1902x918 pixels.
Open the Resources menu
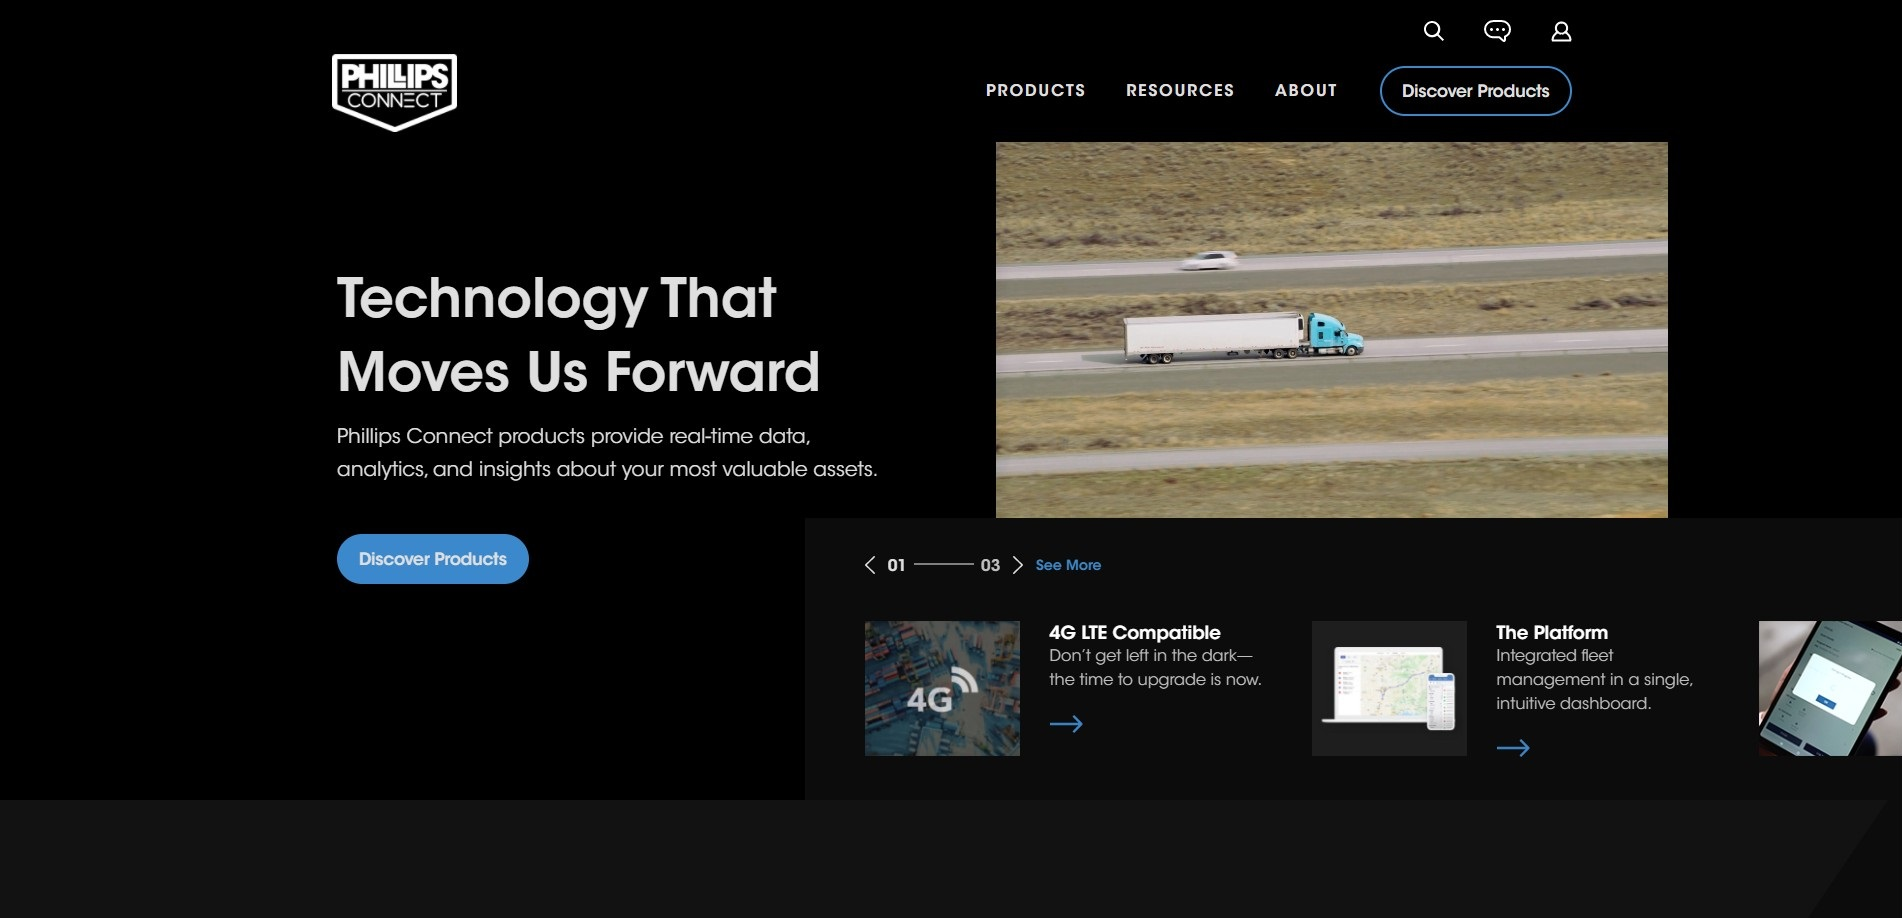click(1180, 91)
